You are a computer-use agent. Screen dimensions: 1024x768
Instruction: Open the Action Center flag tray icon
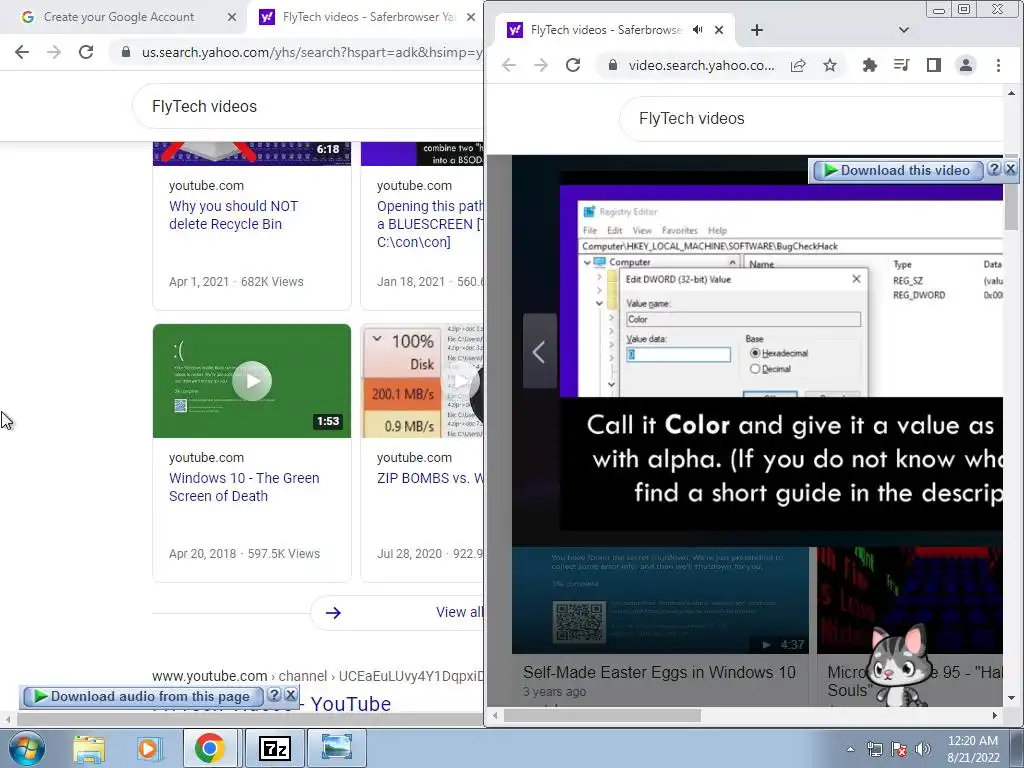click(x=899, y=749)
